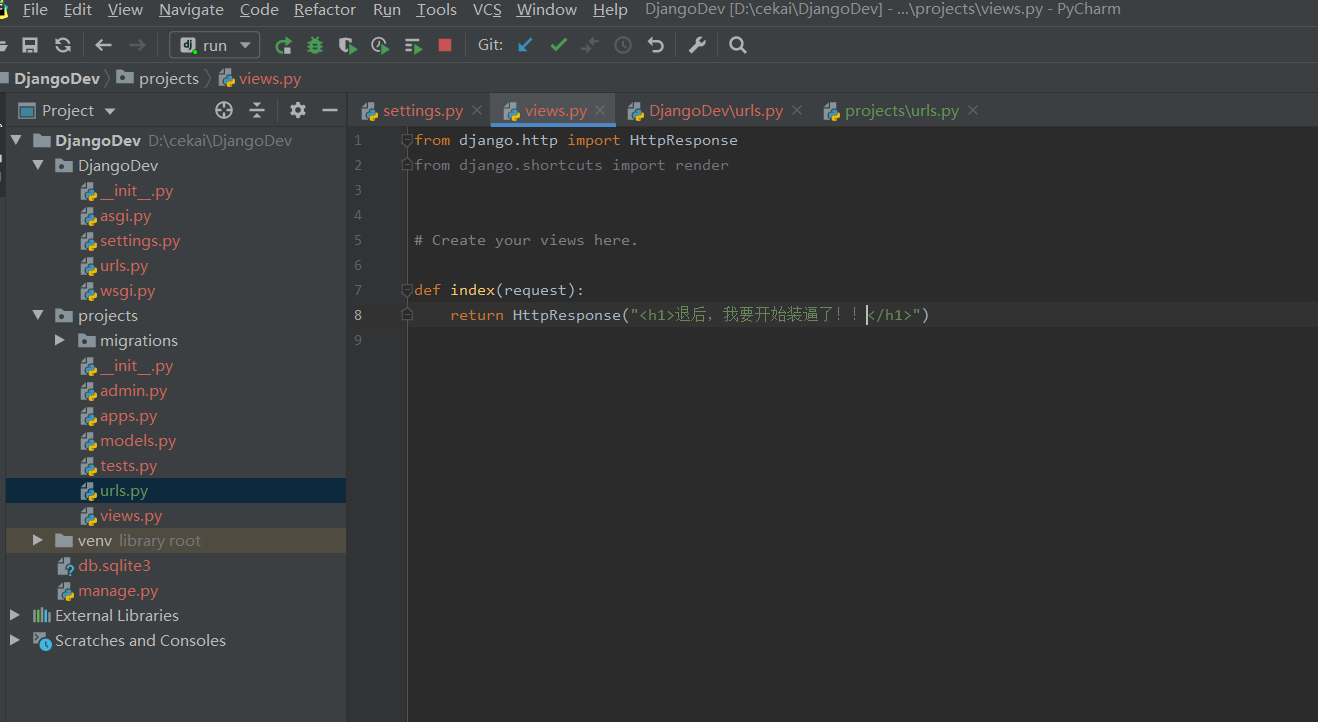Expand the External Libraries node
1318x722 pixels.
click(x=15, y=615)
